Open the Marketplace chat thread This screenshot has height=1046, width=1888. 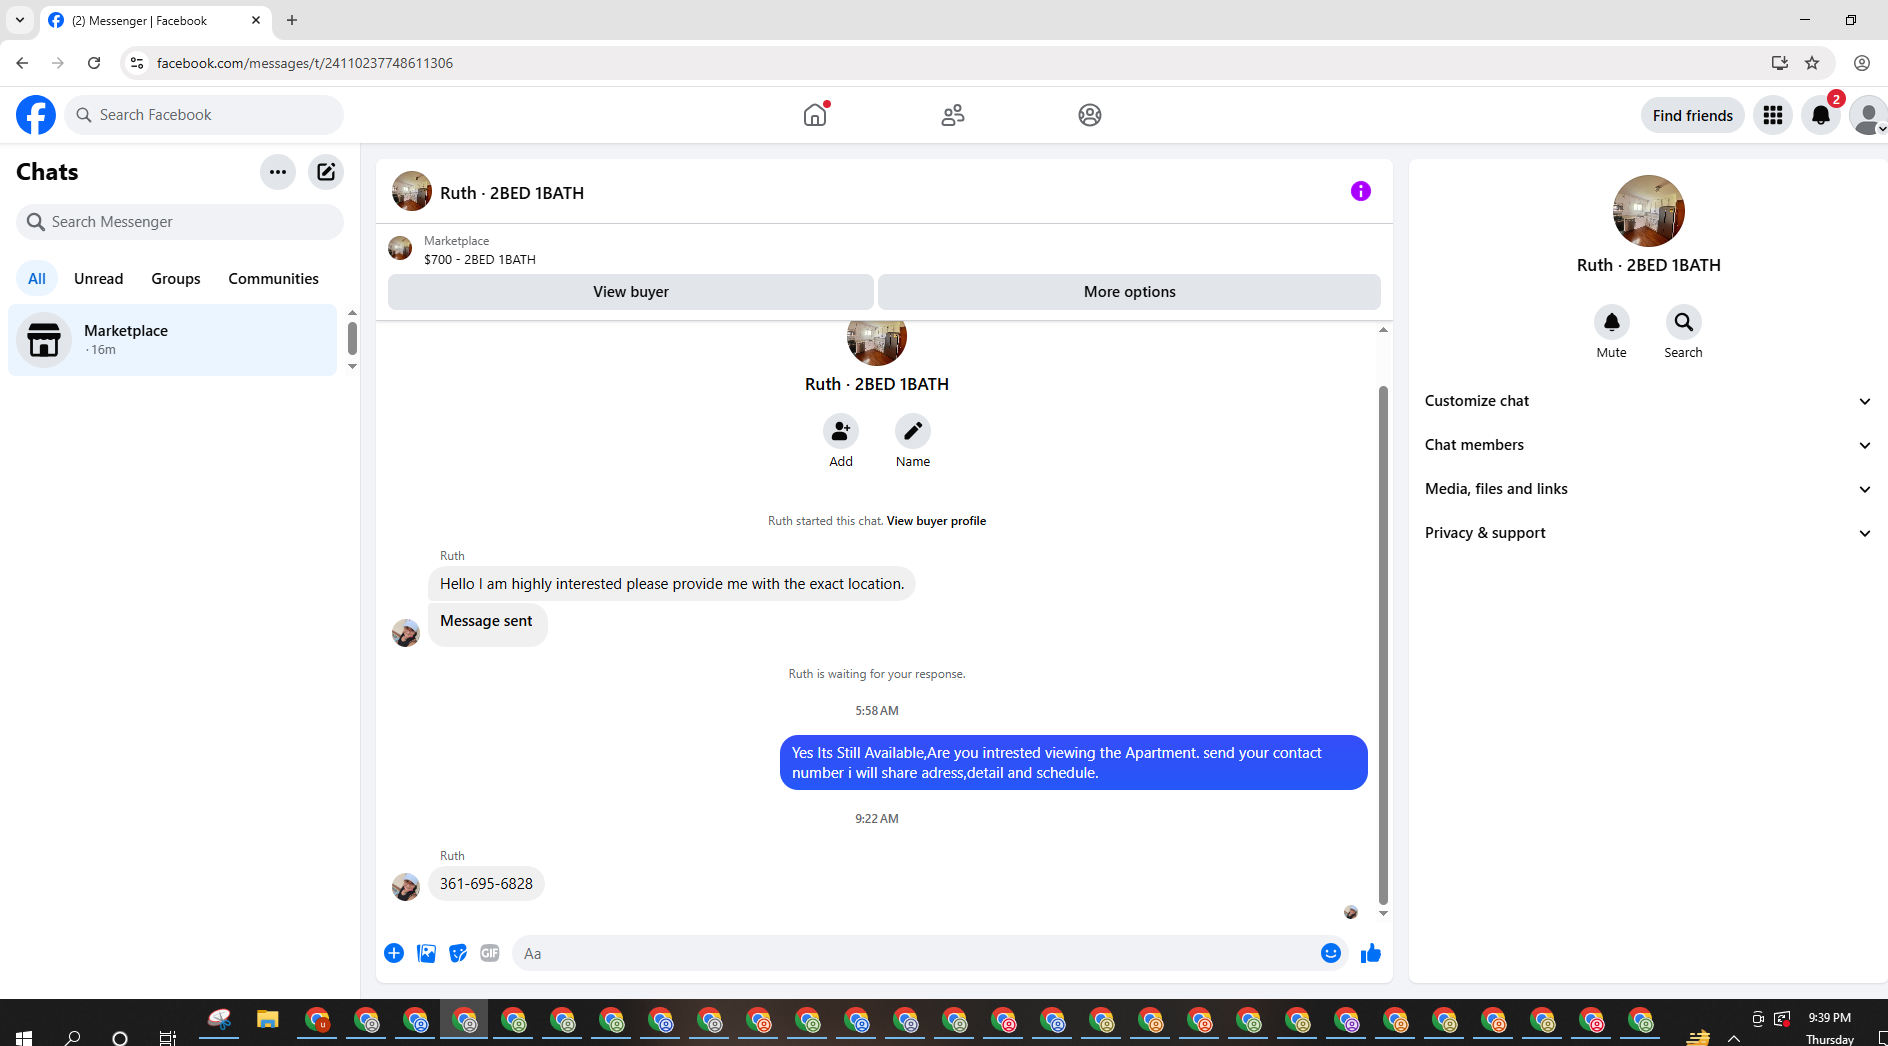pyautogui.click(x=173, y=340)
